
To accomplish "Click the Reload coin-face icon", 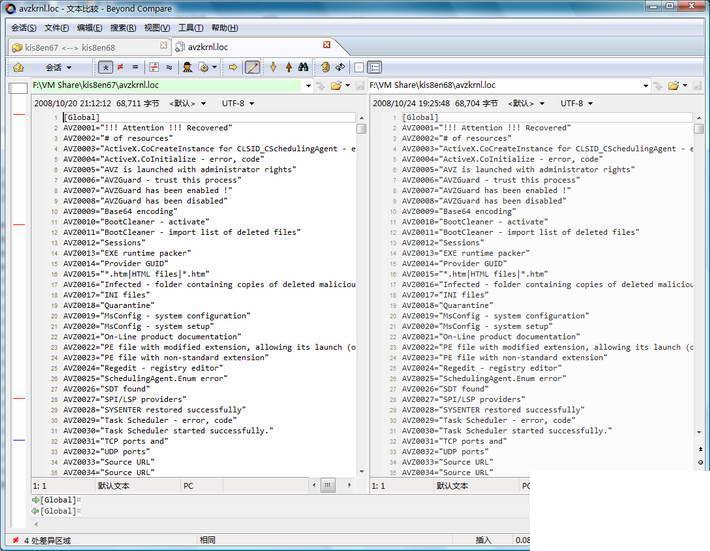I will [x=325, y=67].
